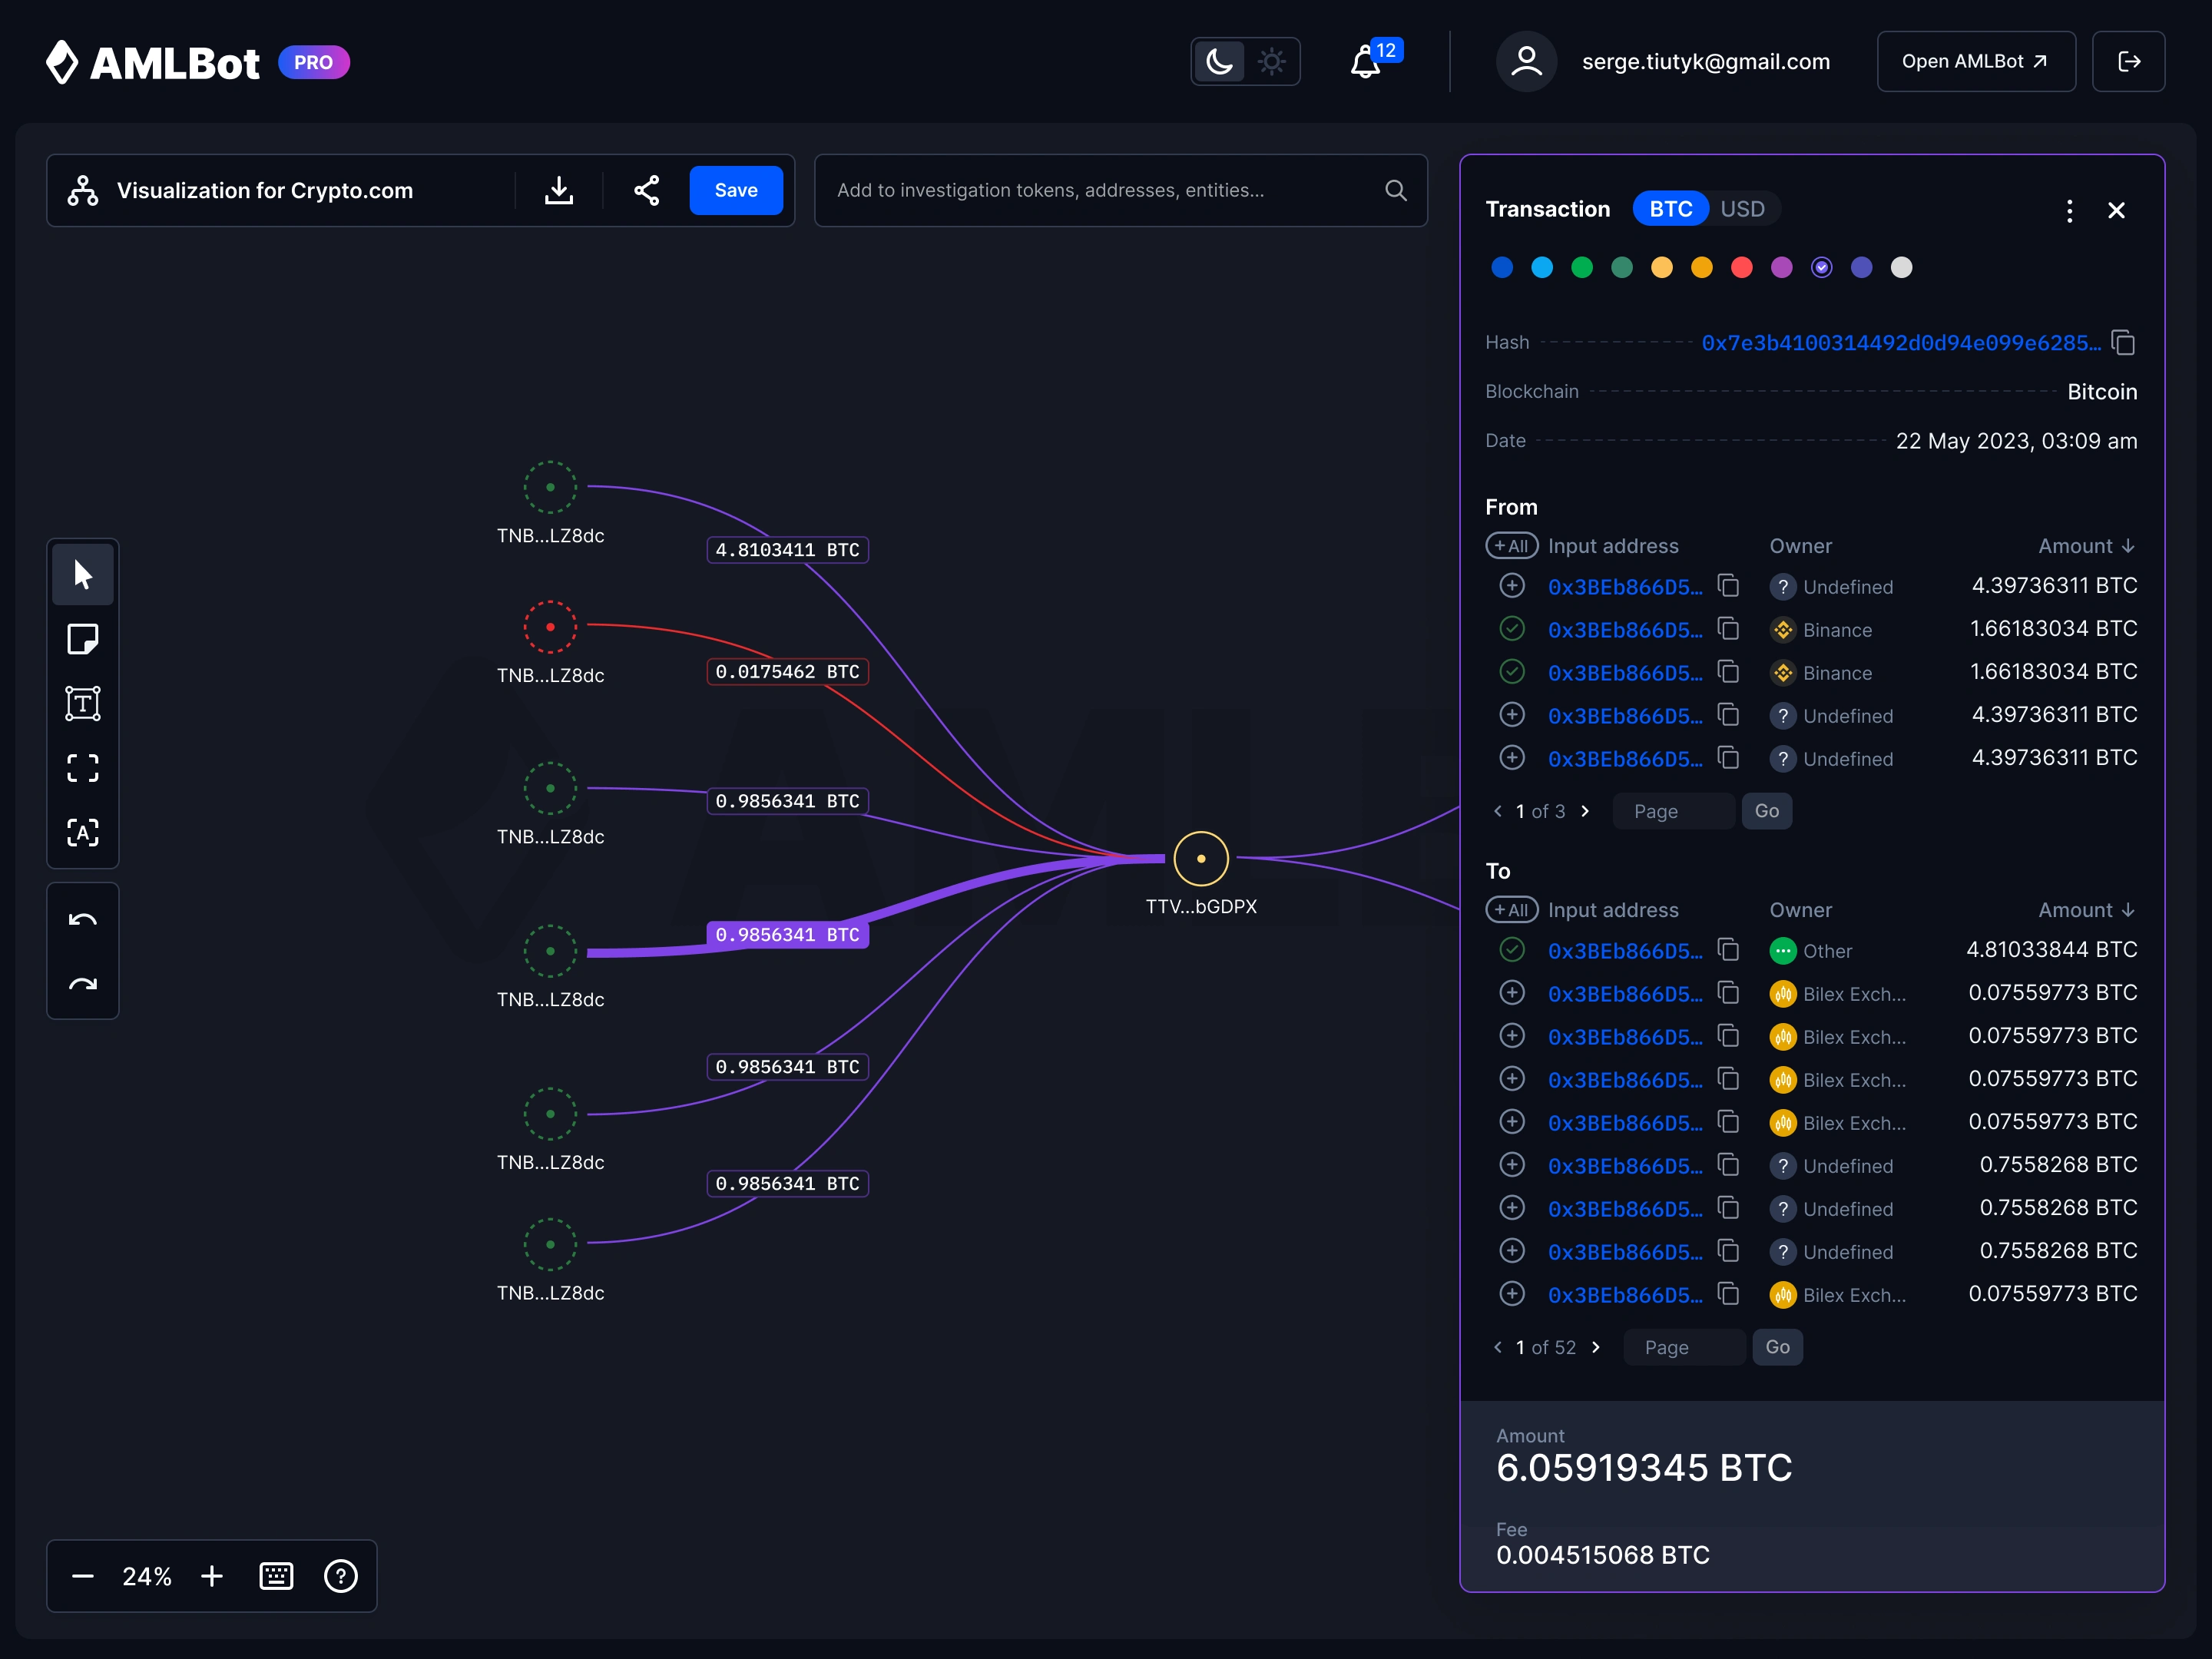Toggle the Other output address checkmark
The image size is (2212, 1659).
coord(1512,950)
